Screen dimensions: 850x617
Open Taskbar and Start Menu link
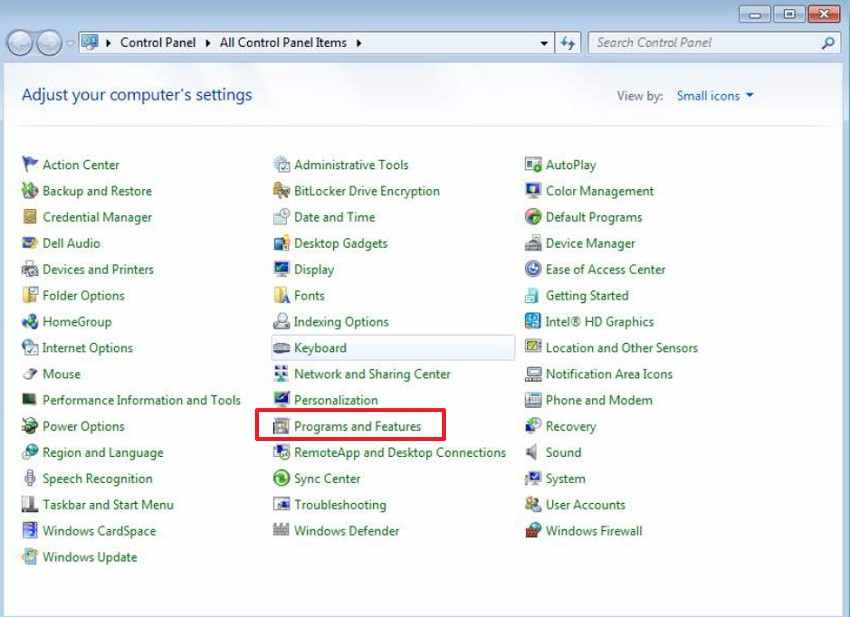108,505
